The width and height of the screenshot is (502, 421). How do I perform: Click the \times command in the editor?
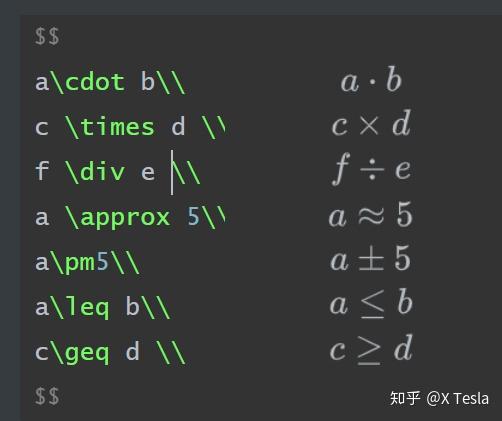(x=110, y=127)
